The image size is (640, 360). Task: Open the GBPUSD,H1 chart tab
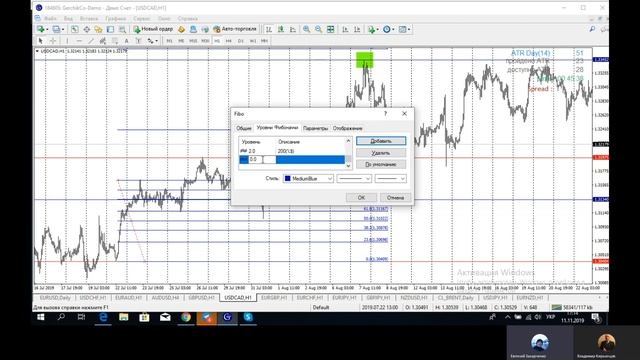pos(202,298)
